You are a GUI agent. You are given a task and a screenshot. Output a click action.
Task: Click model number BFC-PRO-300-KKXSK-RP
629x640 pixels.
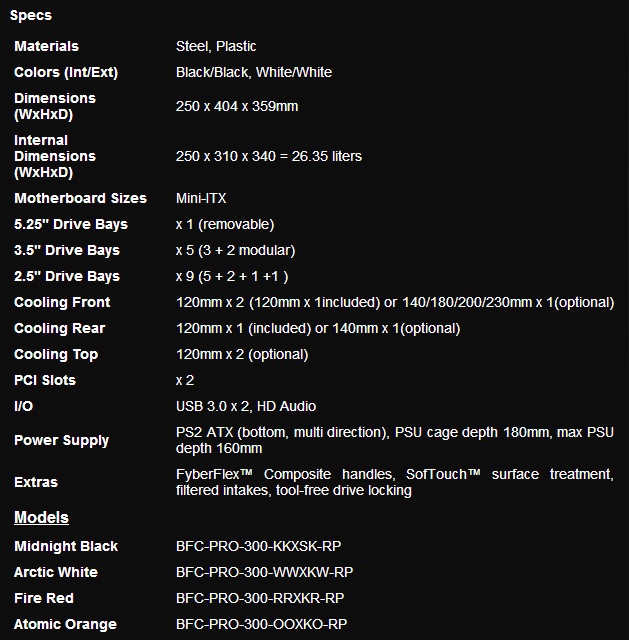point(258,546)
